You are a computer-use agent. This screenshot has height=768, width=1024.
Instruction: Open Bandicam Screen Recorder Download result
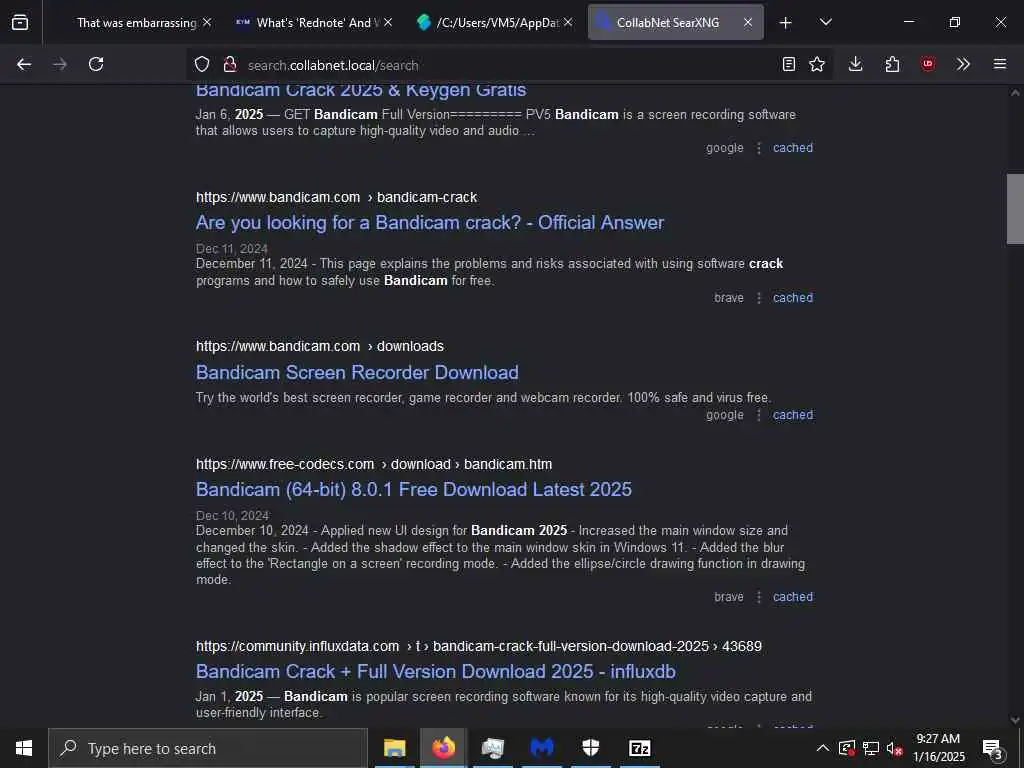(x=357, y=372)
